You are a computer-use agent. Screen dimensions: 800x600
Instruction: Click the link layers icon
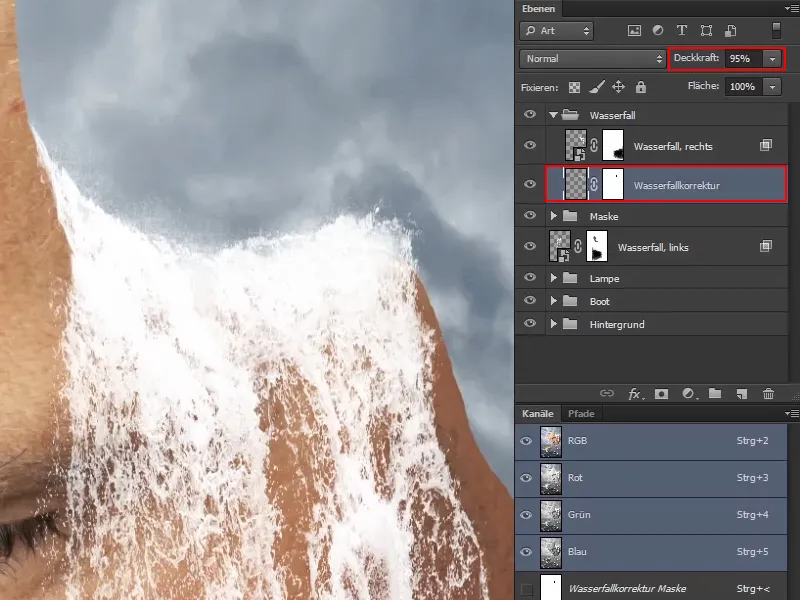point(607,393)
